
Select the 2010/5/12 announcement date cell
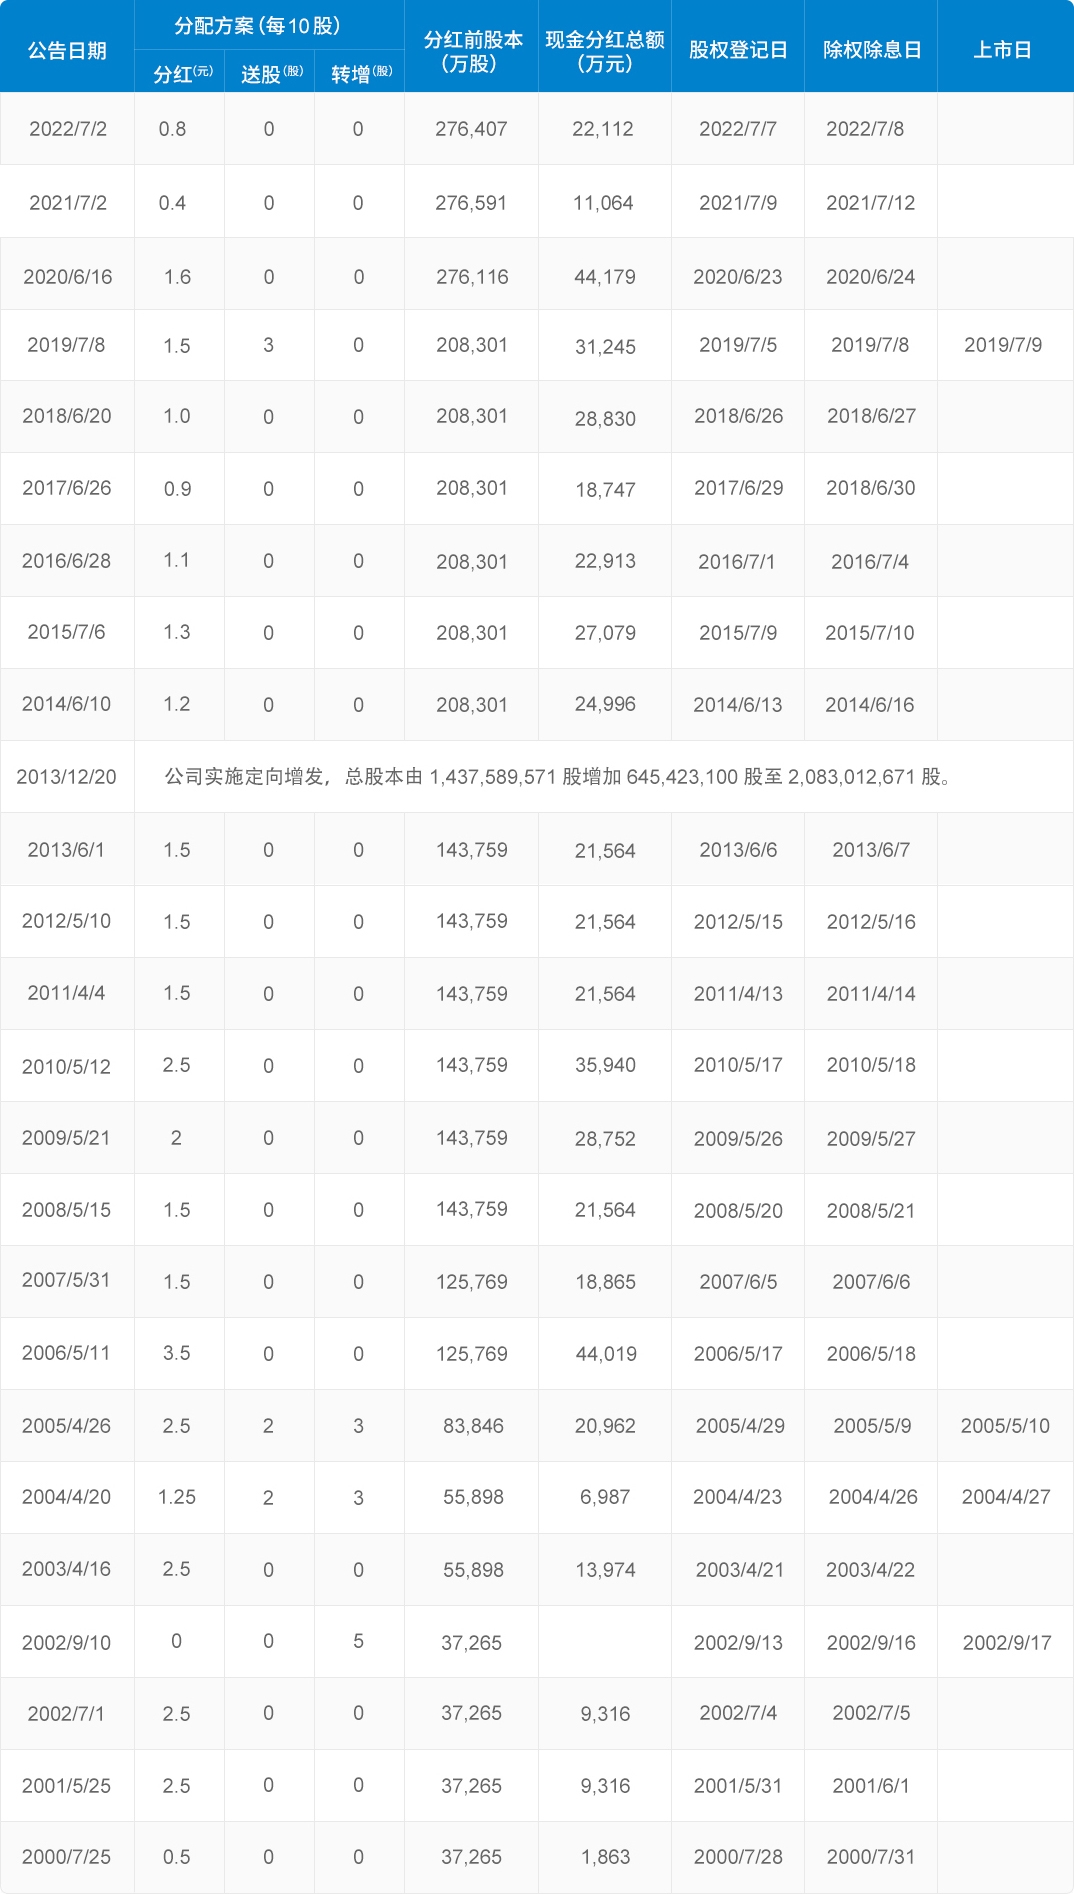(x=66, y=1066)
